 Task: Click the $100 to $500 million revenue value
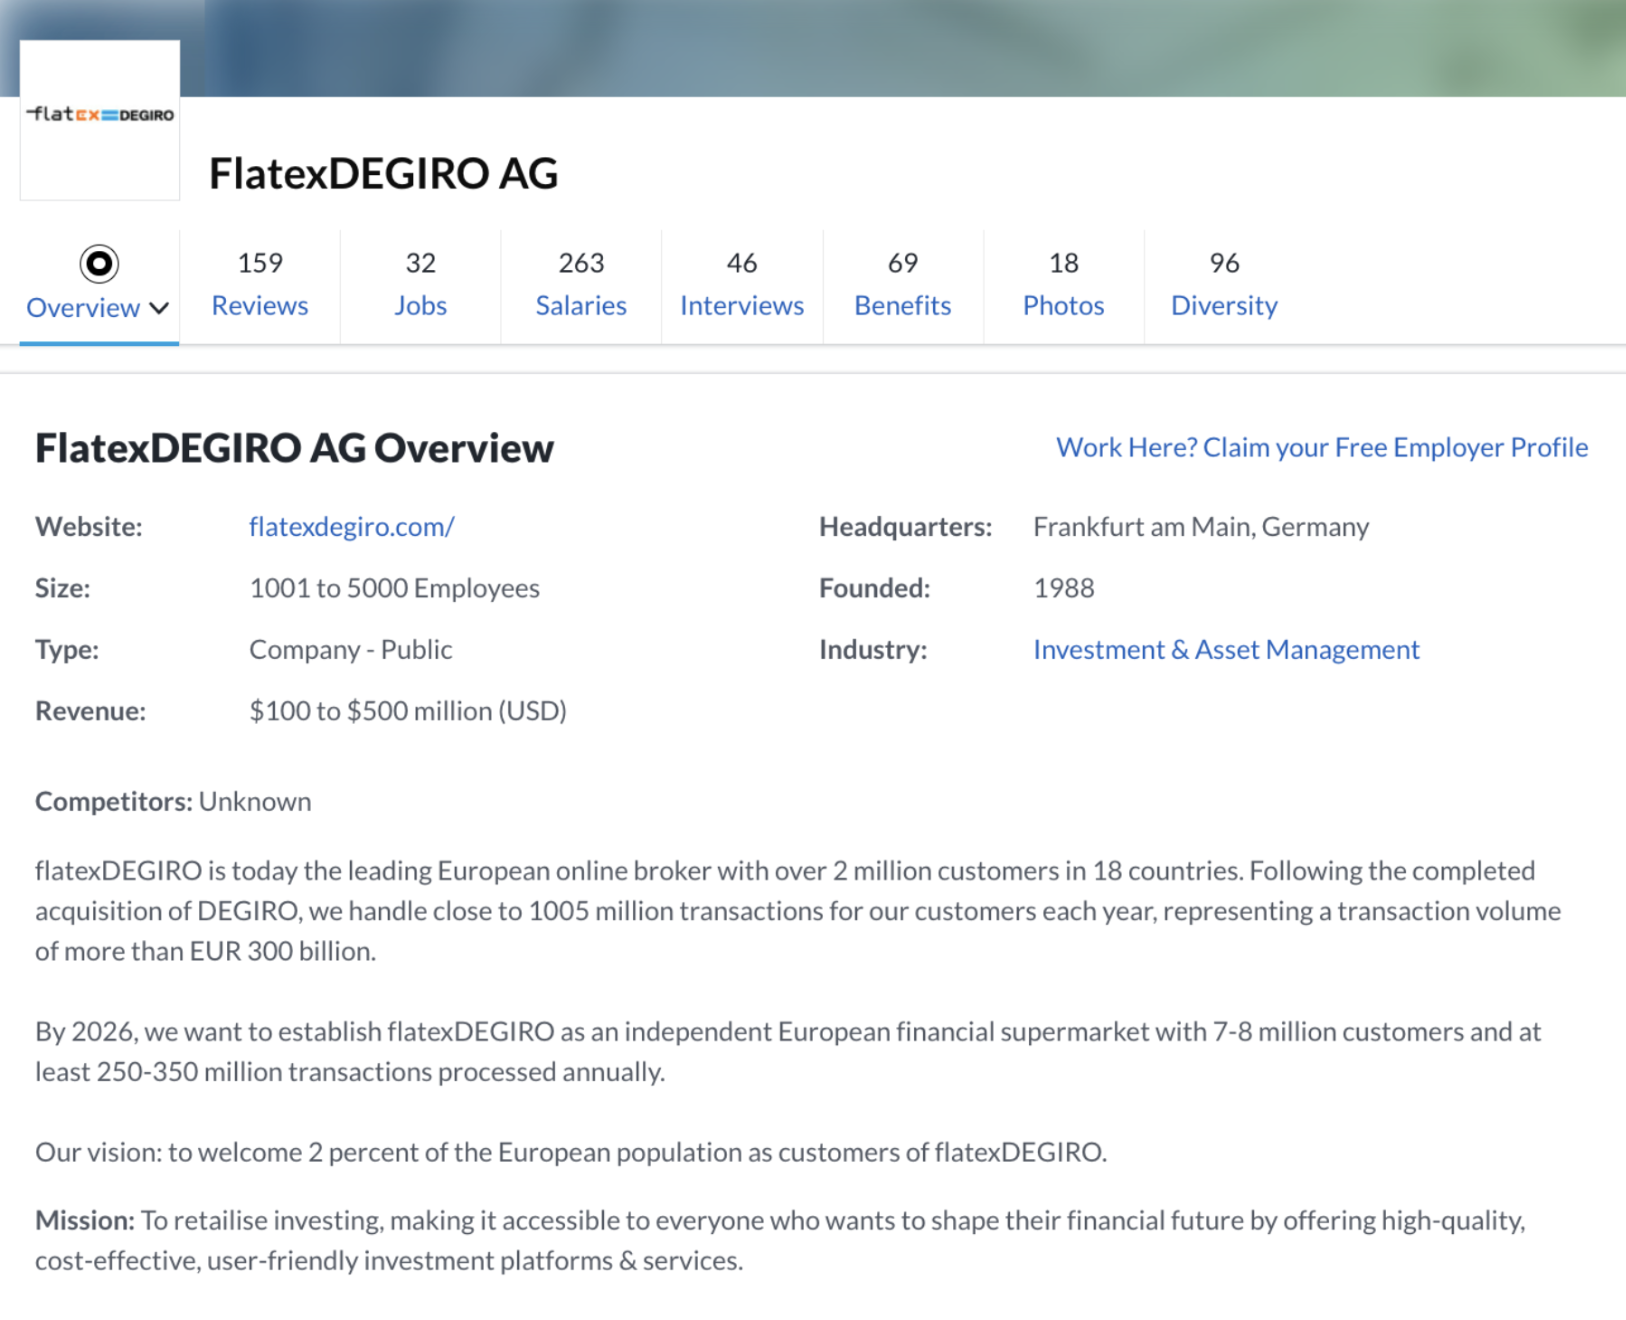tap(408, 711)
